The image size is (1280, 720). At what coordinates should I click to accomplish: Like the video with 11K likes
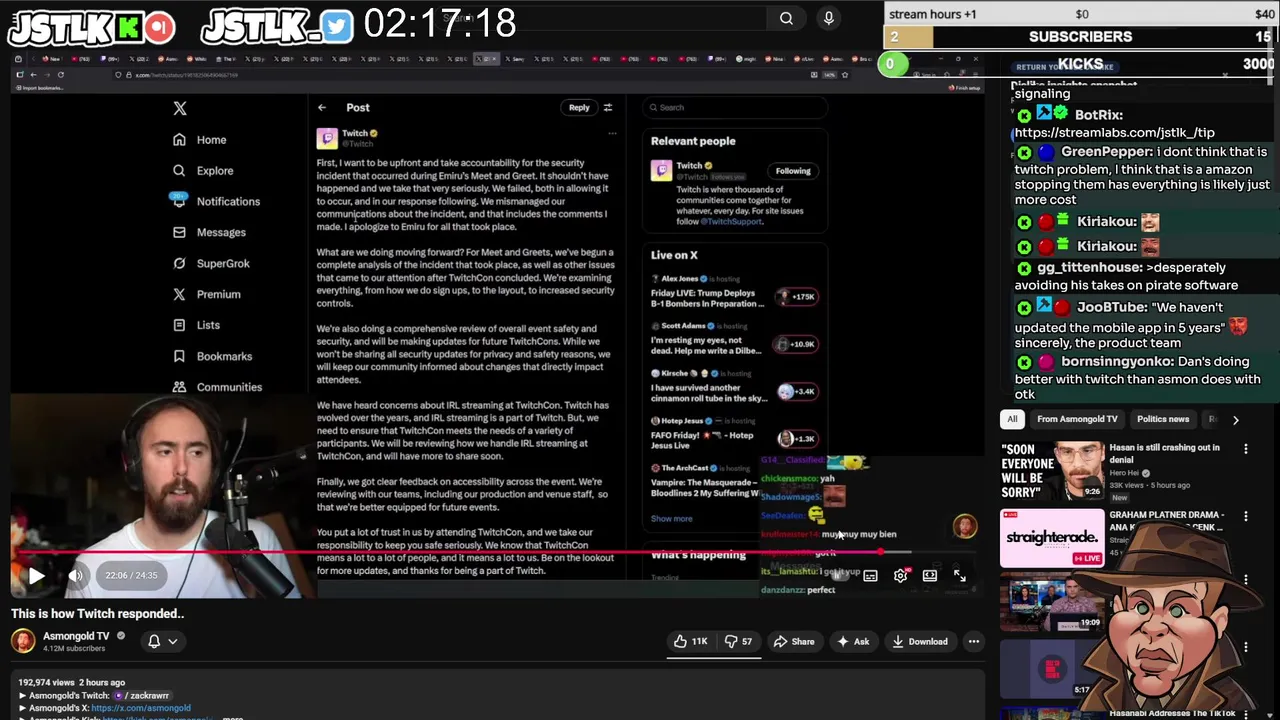[x=691, y=641]
